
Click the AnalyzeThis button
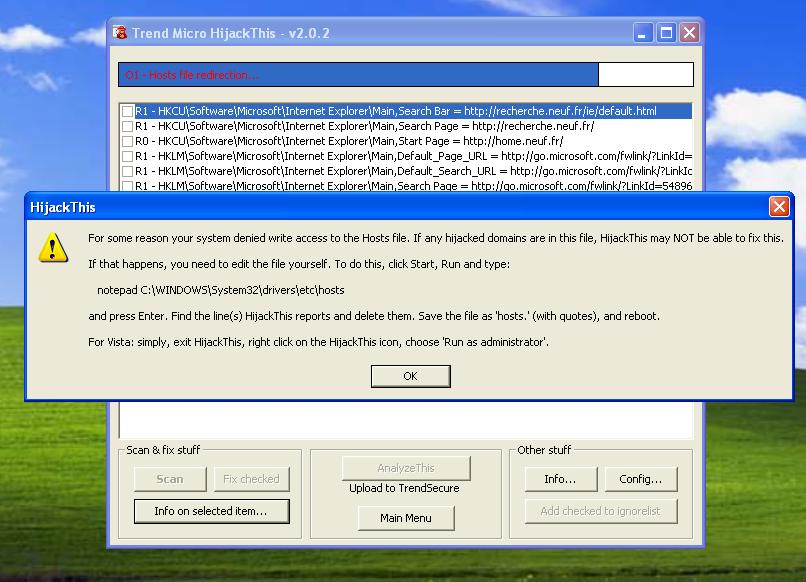[405, 468]
